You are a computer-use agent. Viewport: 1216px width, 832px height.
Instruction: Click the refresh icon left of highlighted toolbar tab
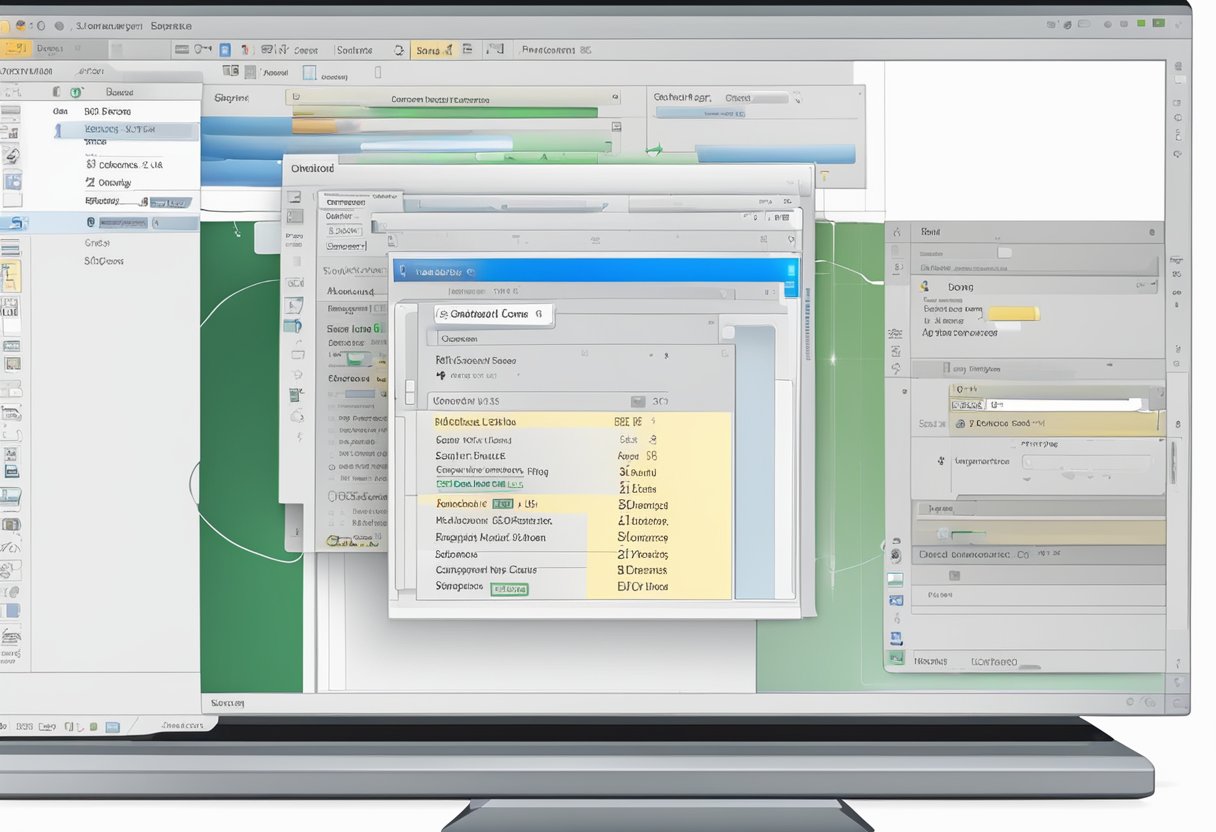pyautogui.click(x=399, y=49)
